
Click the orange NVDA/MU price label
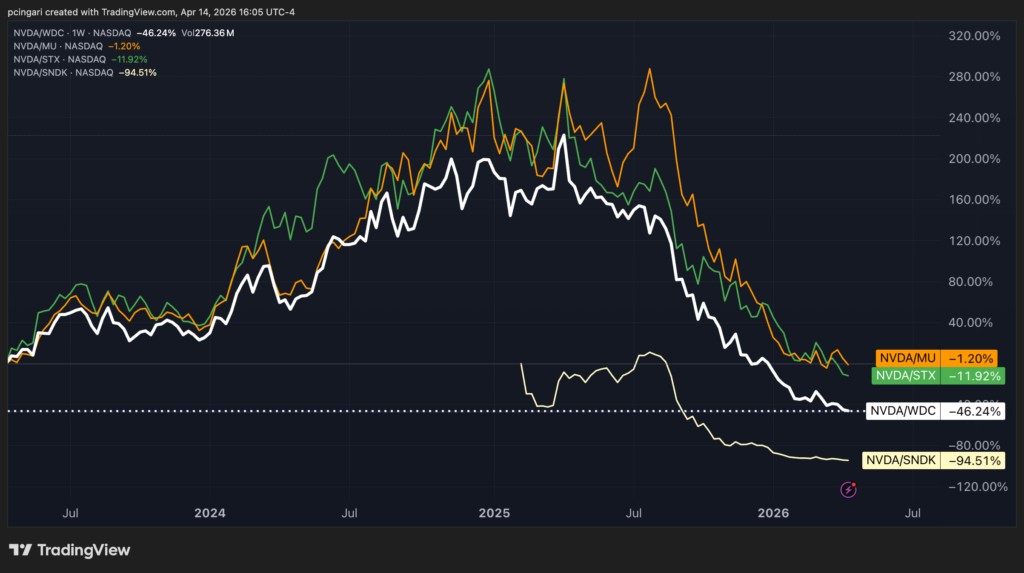pos(939,357)
